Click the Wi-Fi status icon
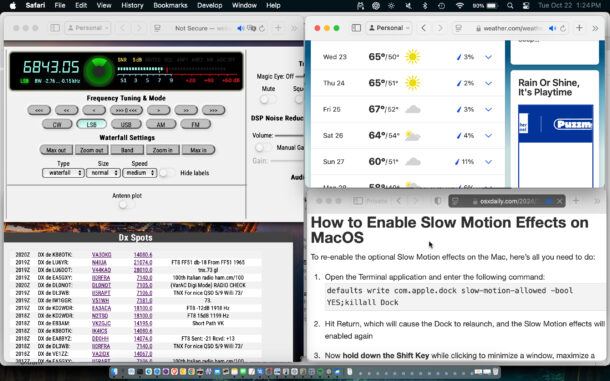The image size is (610, 381). pos(459,5)
